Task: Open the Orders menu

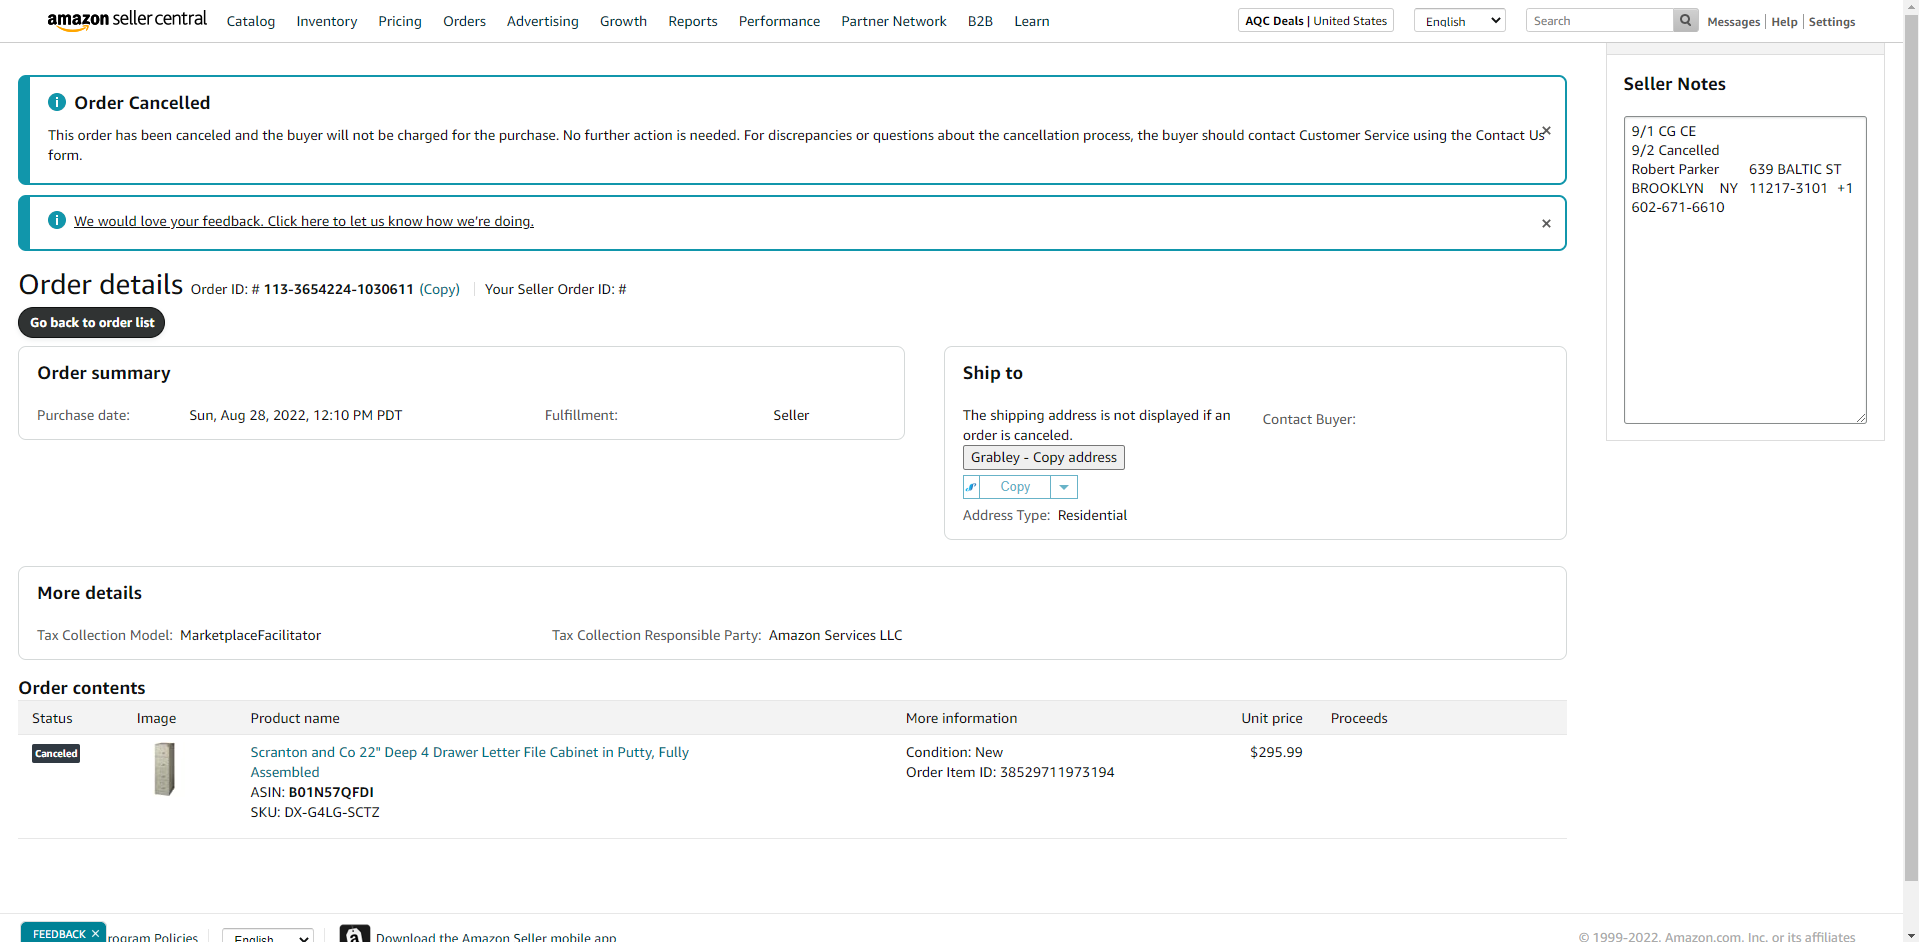Action: click(465, 21)
